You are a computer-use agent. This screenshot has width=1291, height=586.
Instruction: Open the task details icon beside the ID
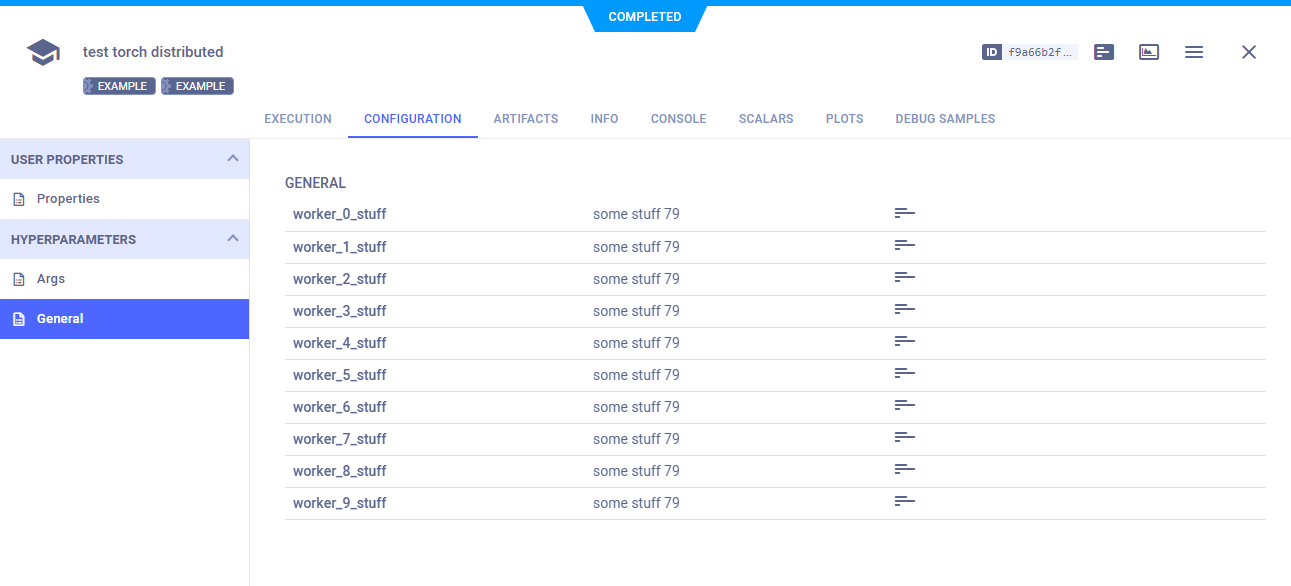tap(1104, 52)
